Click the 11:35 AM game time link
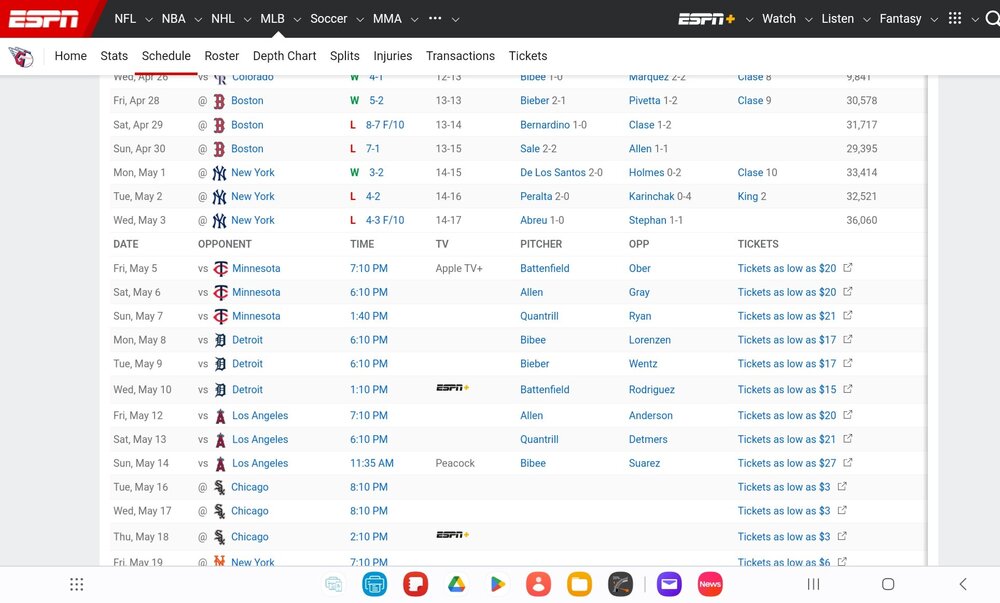The image size is (1000, 603). tap(372, 463)
